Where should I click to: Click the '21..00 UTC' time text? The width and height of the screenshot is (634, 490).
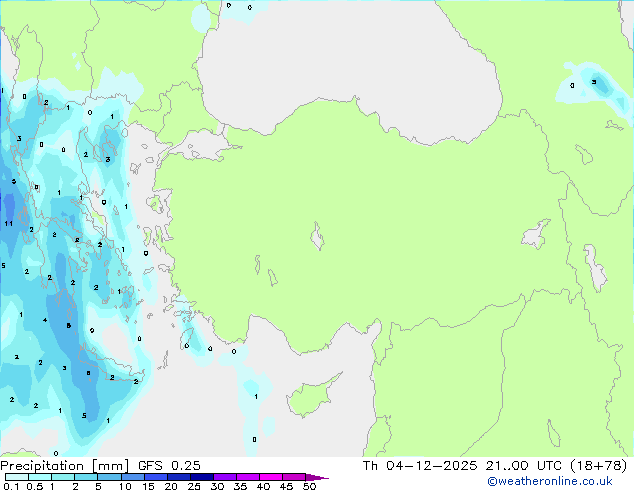524,466
